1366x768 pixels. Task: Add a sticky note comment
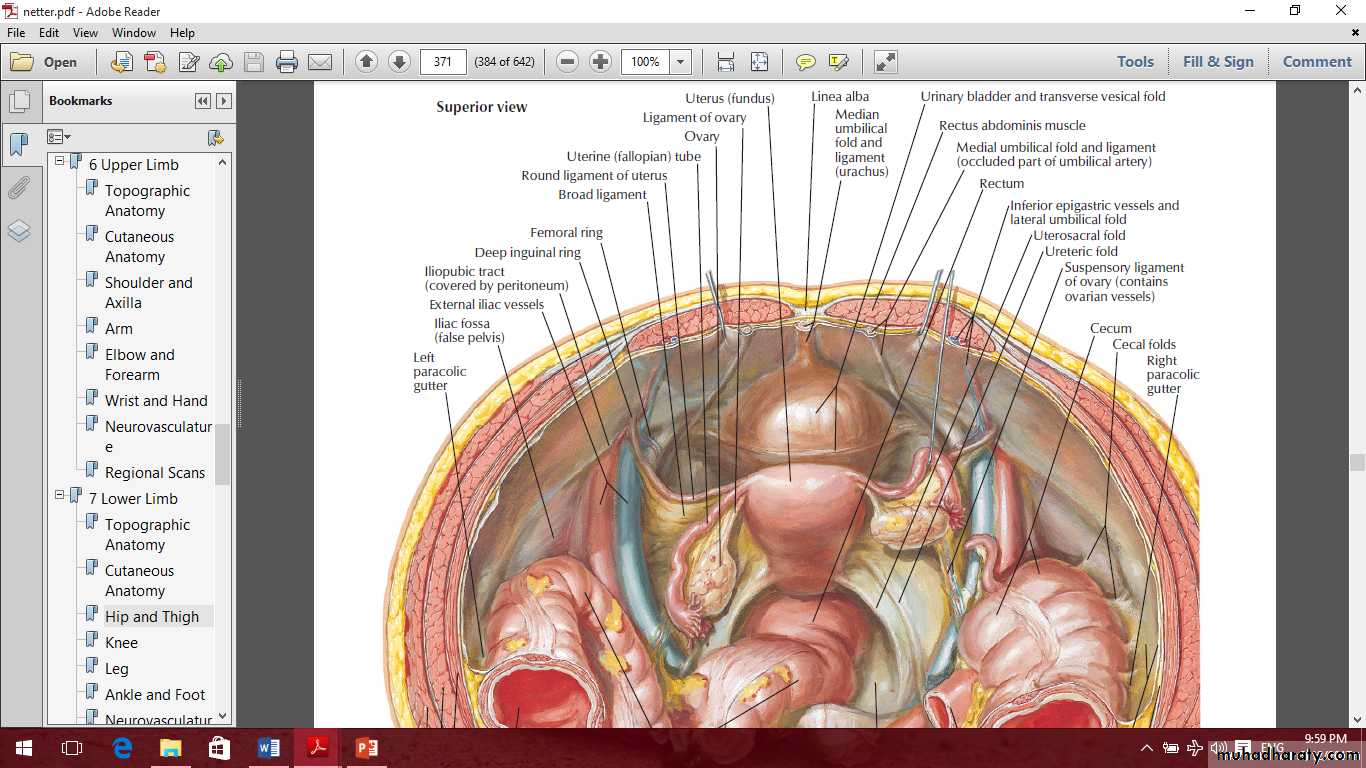[805, 62]
